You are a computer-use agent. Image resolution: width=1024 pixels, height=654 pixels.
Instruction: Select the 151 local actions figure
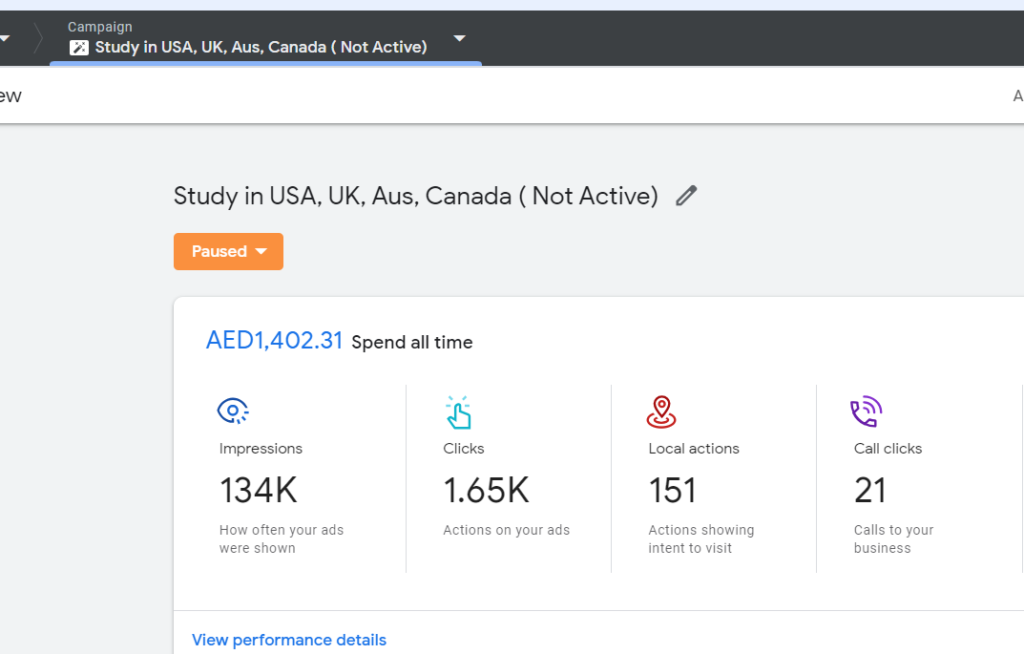point(672,490)
